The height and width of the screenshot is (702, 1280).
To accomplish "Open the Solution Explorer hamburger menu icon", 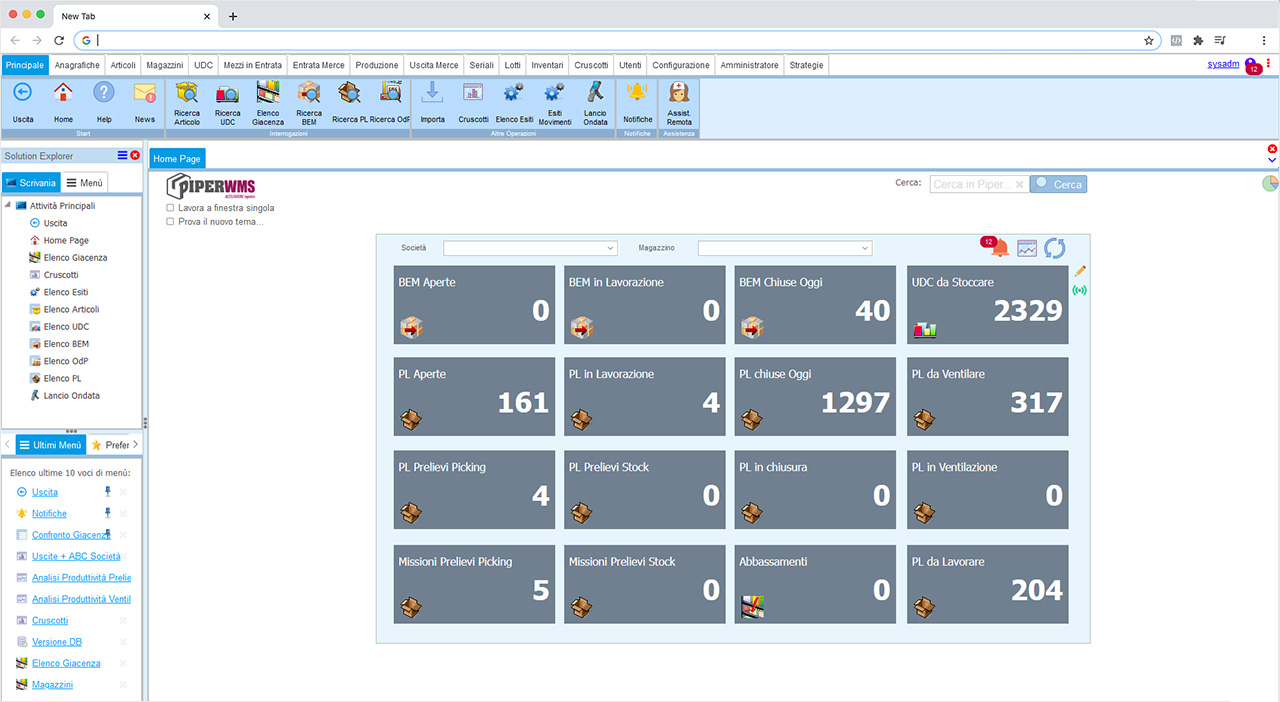I will click(x=122, y=155).
